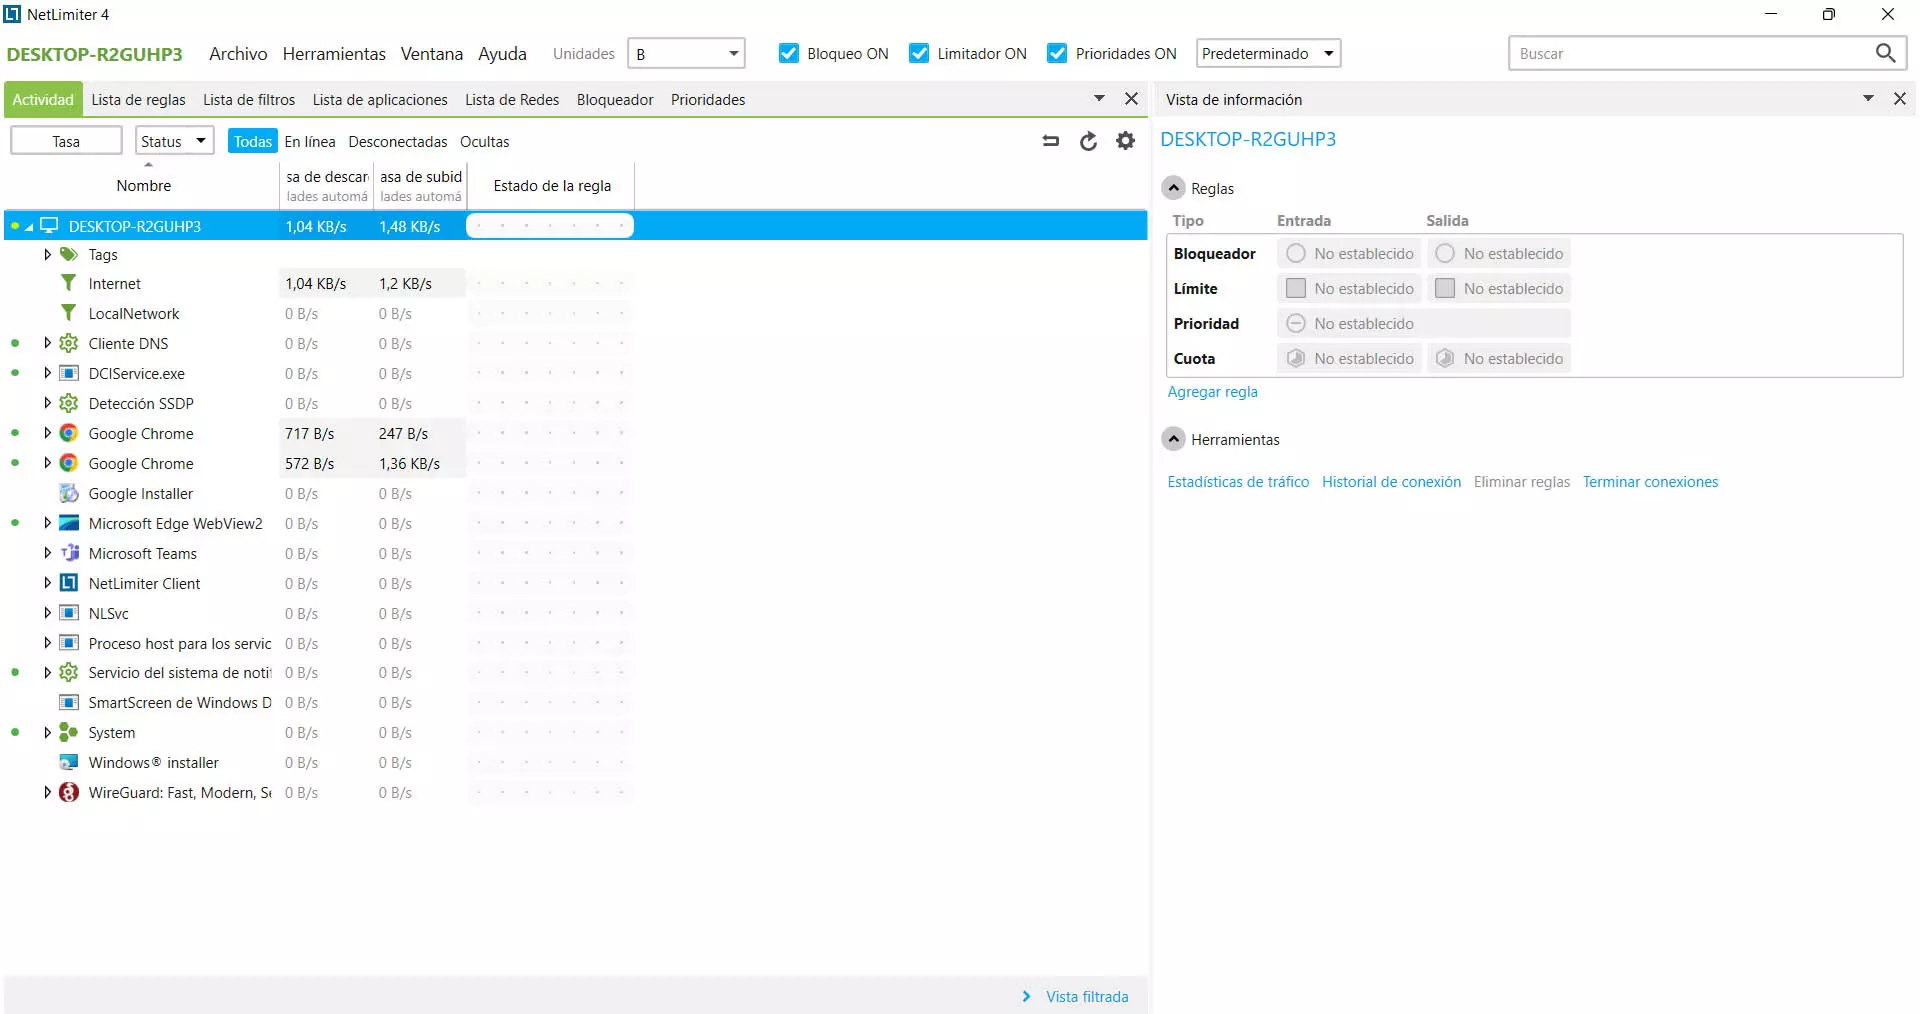Image resolution: width=1920 pixels, height=1014 pixels.
Task: Open the Unidades dropdown showing B
Action: pyautogui.click(x=686, y=53)
